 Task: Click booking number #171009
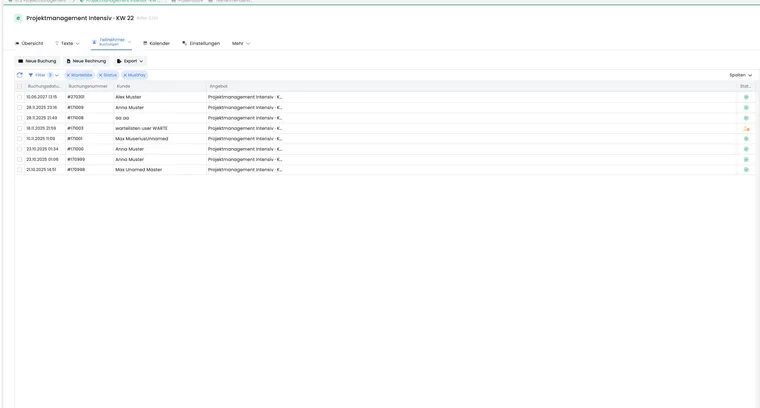(x=75, y=108)
